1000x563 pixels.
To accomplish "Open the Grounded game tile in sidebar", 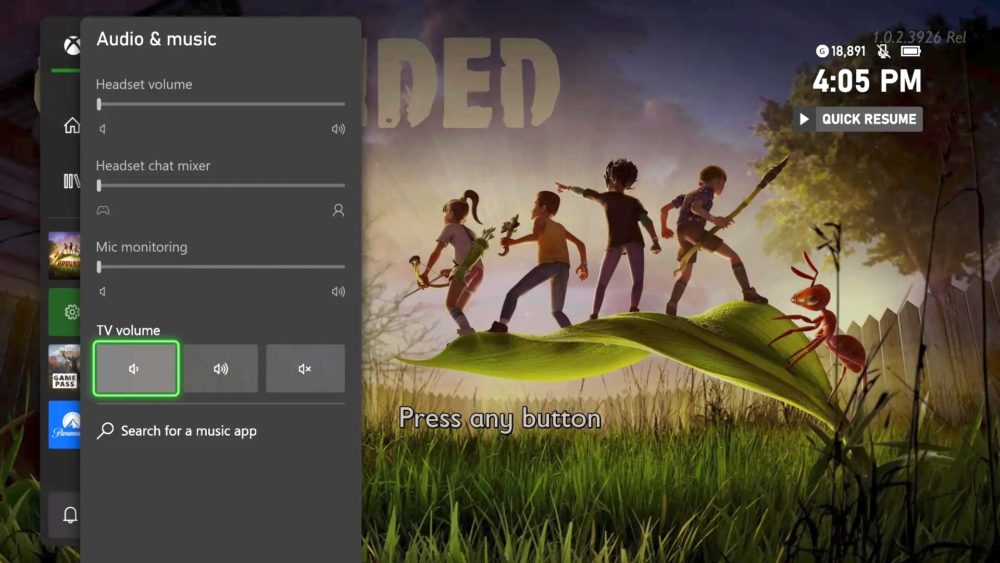I will 64,256.
